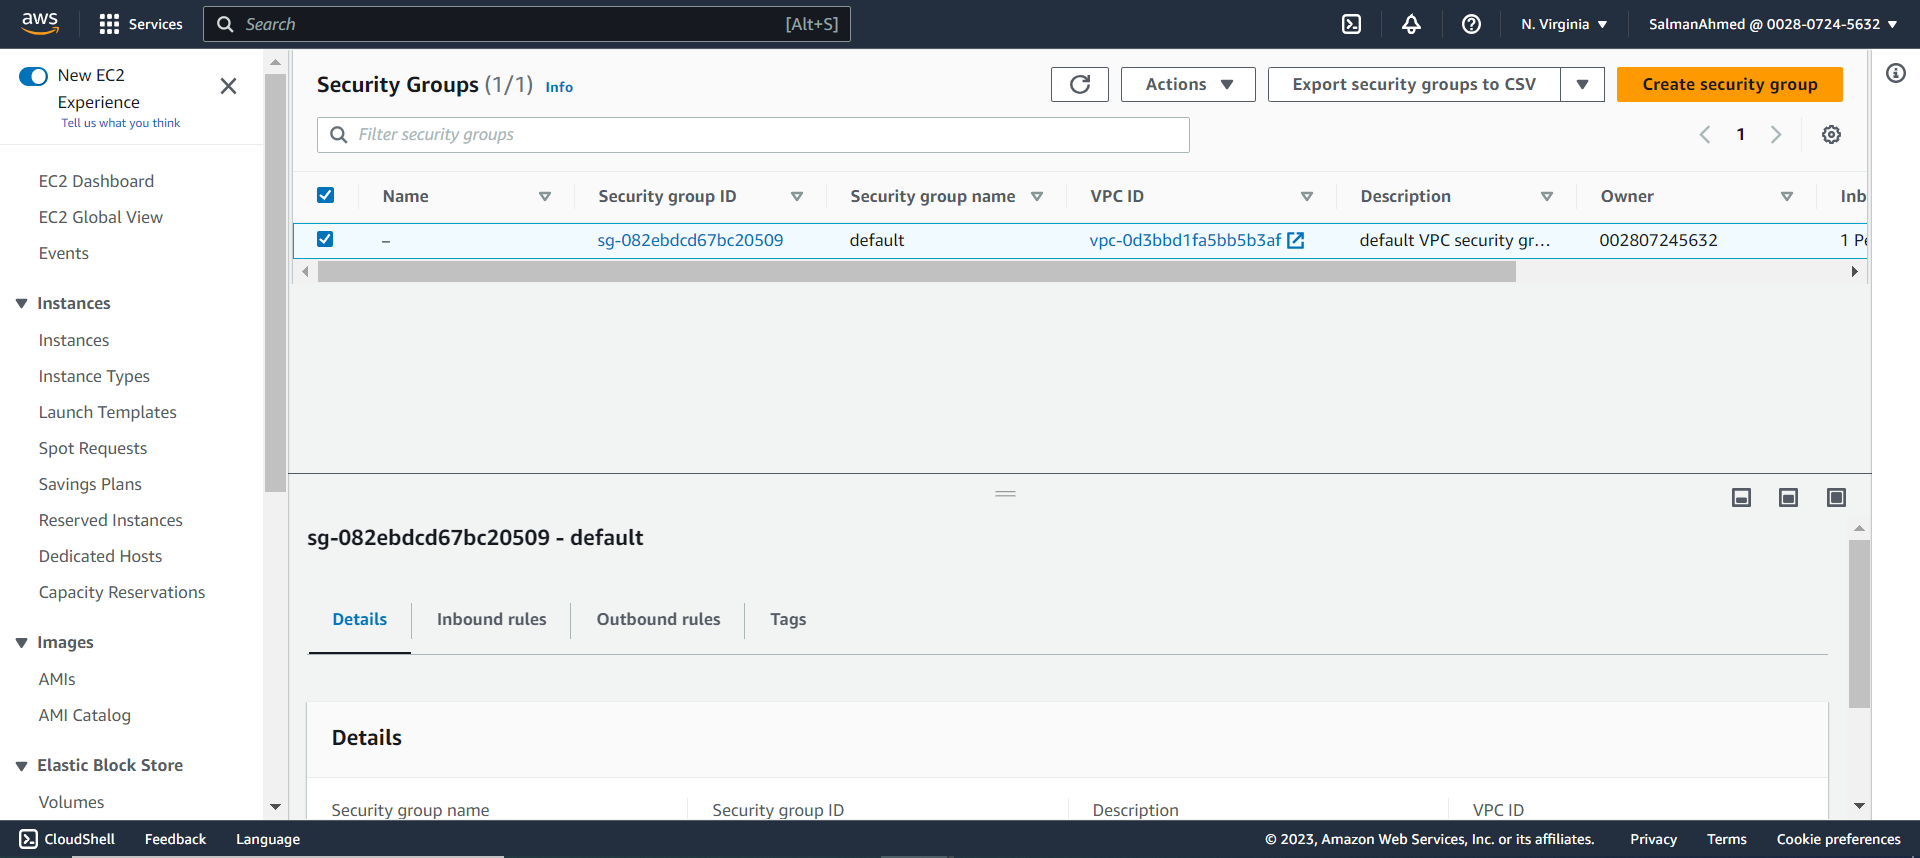This screenshot has height=858, width=1920.
Task: Switch to the Inbound rules tab
Action: pyautogui.click(x=491, y=619)
